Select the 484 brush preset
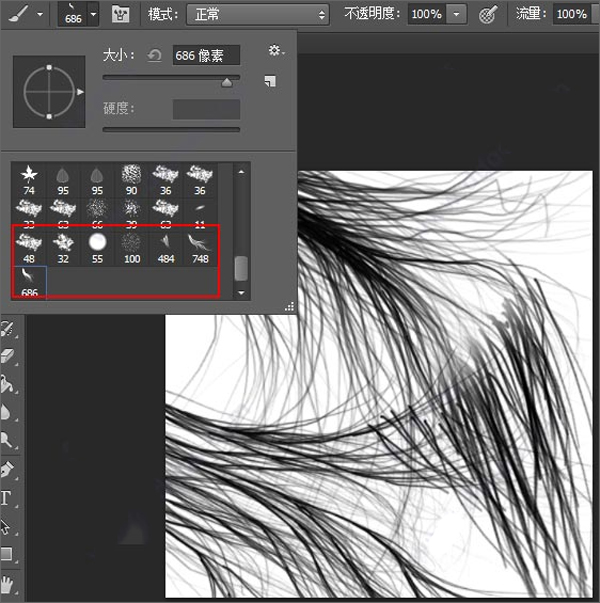This screenshot has height=603, width=600. 166,248
